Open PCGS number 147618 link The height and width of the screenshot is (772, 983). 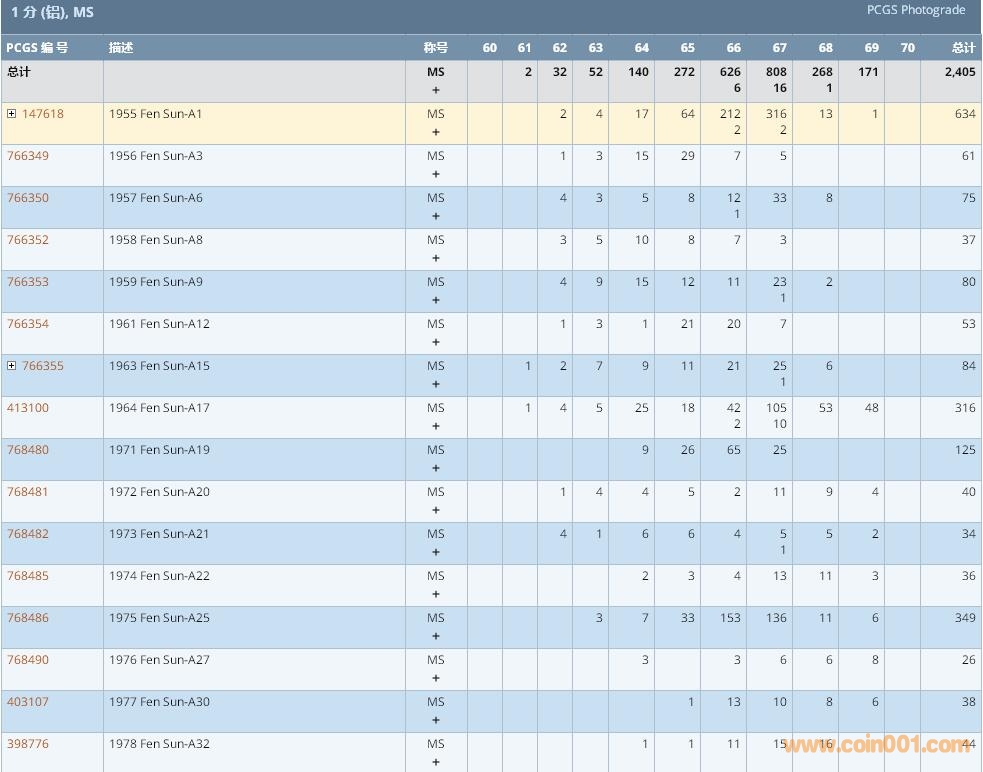click(42, 114)
